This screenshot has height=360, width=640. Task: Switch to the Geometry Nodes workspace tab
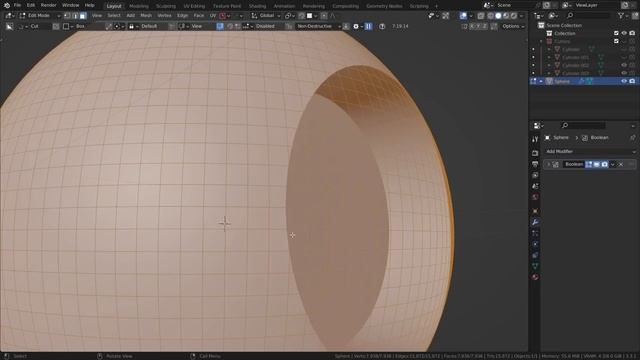tap(384, 6)
